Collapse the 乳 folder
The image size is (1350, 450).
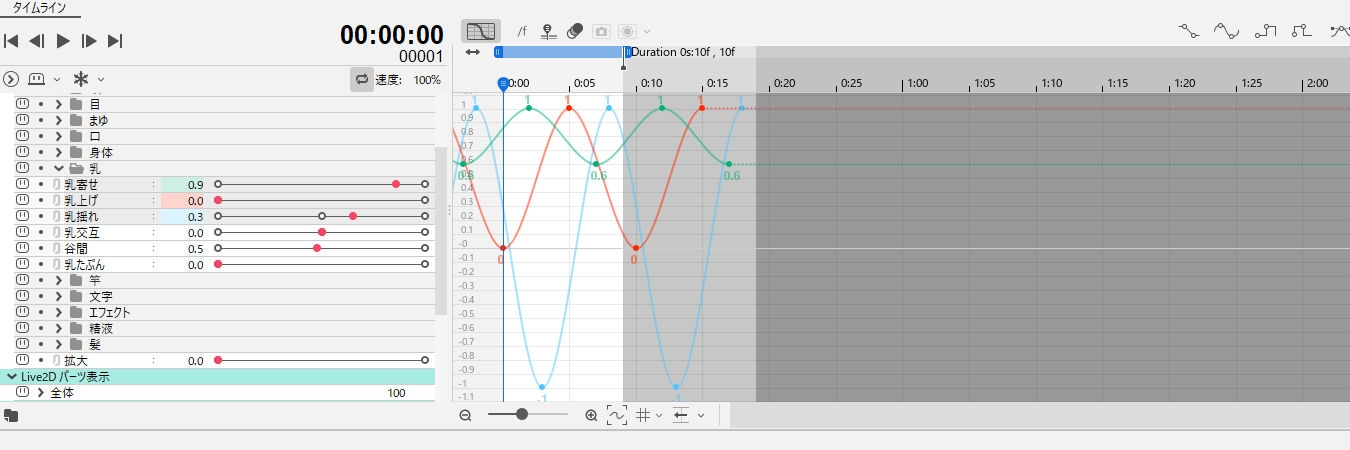59,168
